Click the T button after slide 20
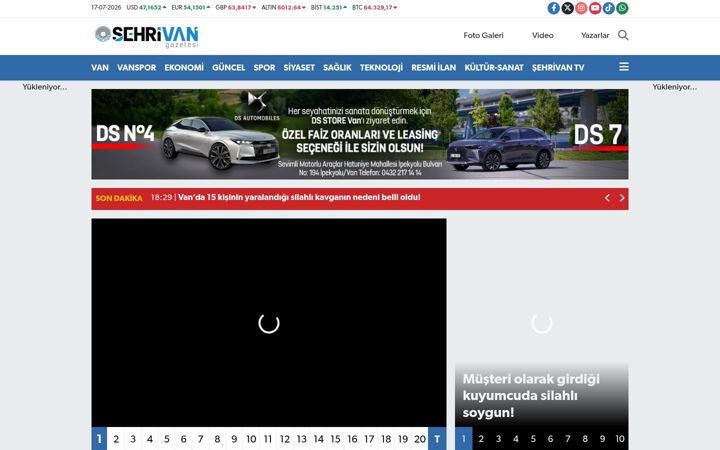This screenshot has height=450, width=720. (x=437, y=439)
